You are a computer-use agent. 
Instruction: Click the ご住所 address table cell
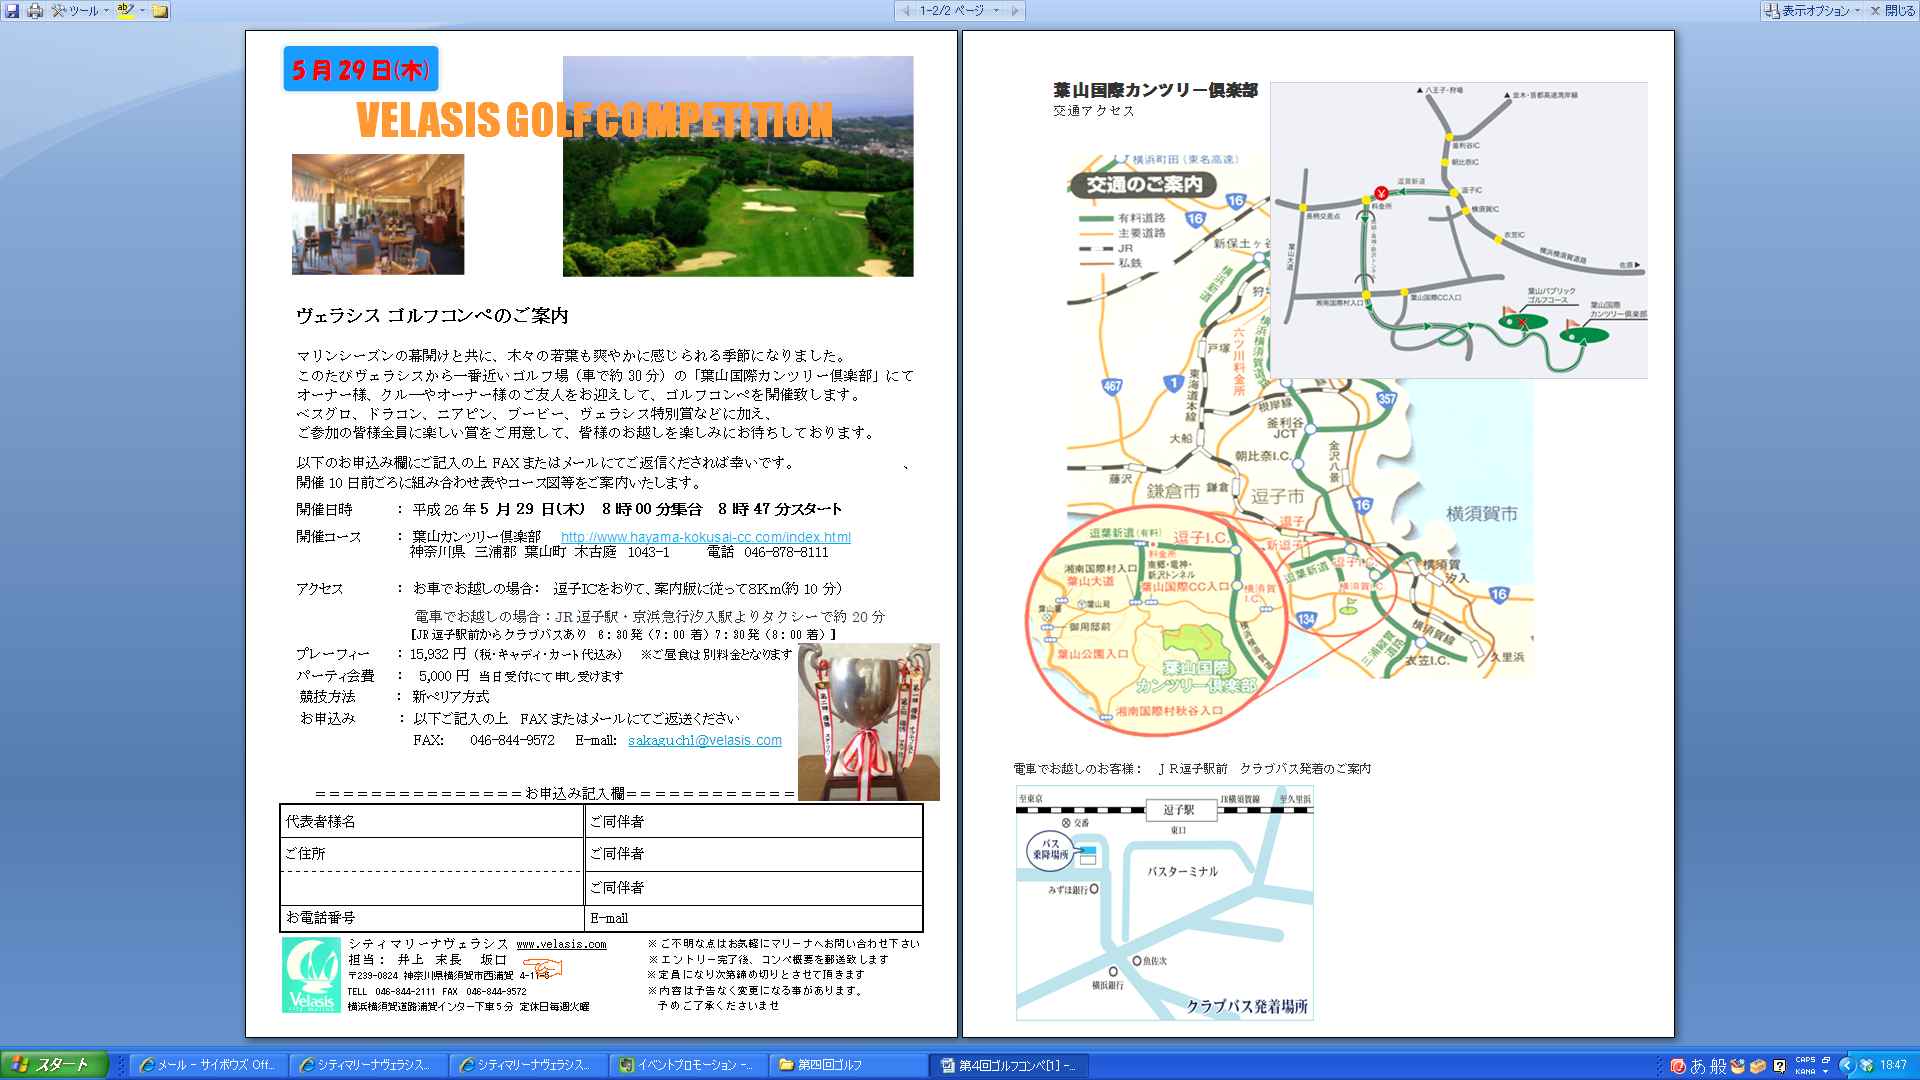[432, 854]
